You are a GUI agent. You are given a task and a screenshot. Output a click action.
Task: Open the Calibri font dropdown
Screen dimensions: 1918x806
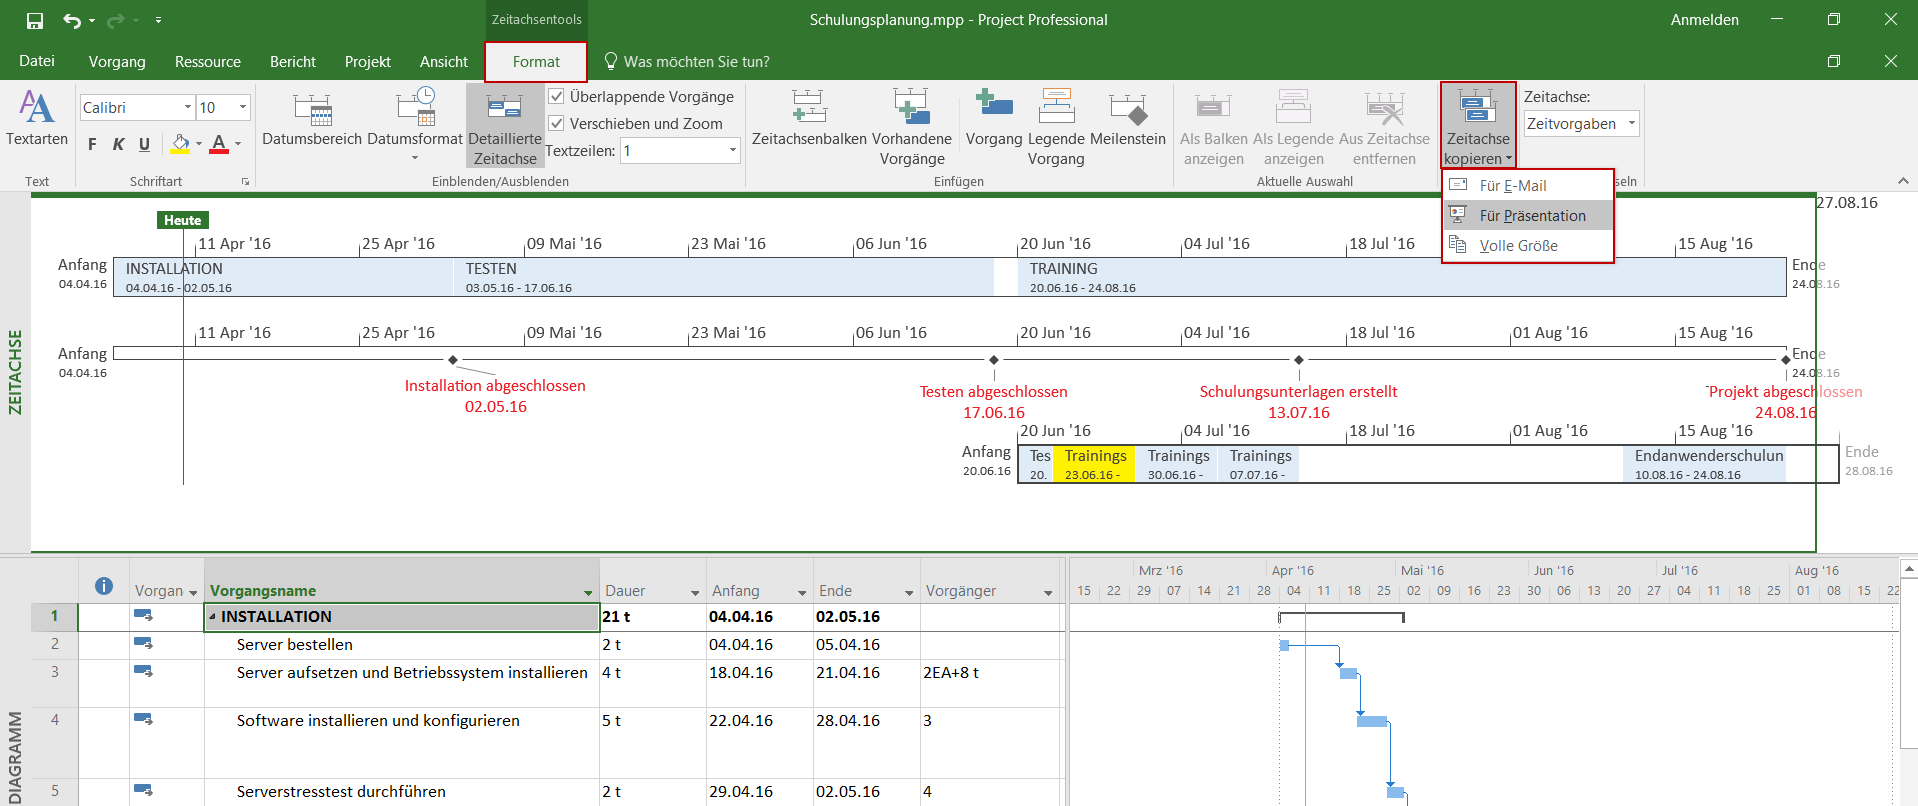tap(187, 107)
